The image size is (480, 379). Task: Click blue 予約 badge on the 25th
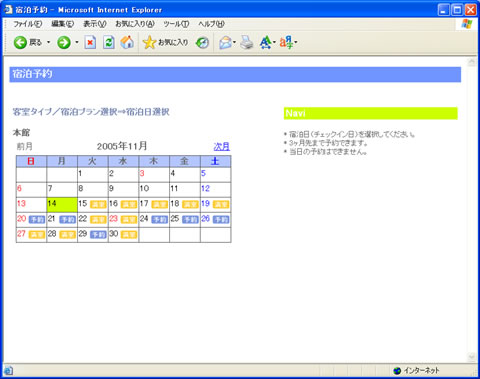click(x=190, y=219)
